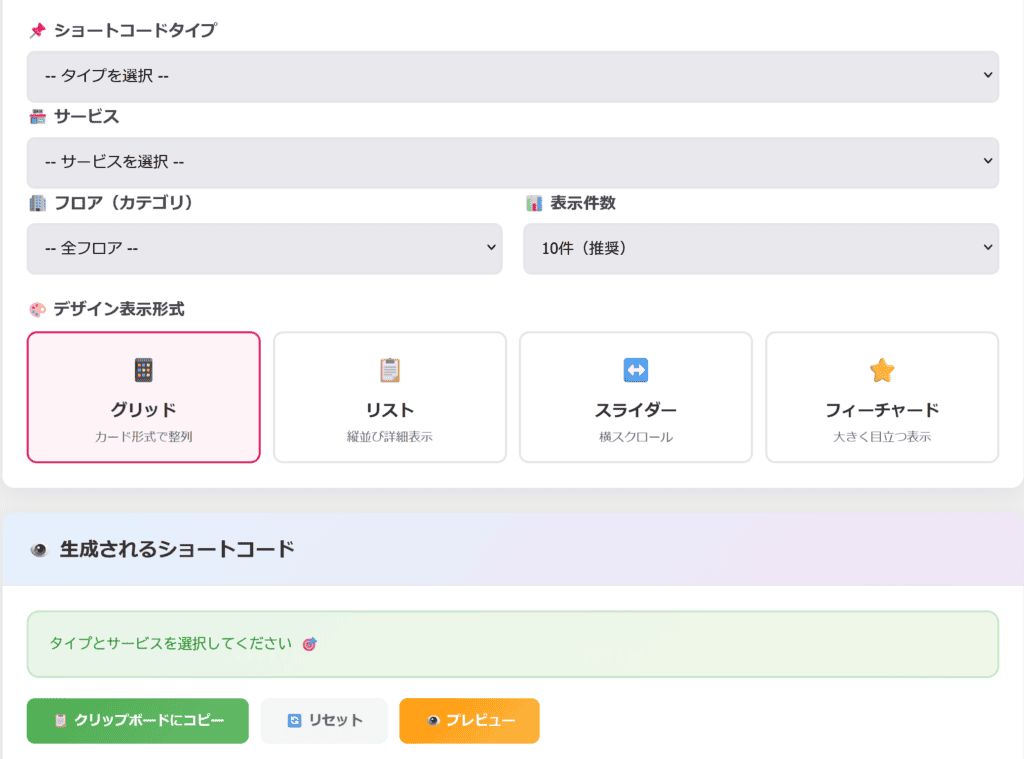Choose the リスト layout option

click(389, 398)
